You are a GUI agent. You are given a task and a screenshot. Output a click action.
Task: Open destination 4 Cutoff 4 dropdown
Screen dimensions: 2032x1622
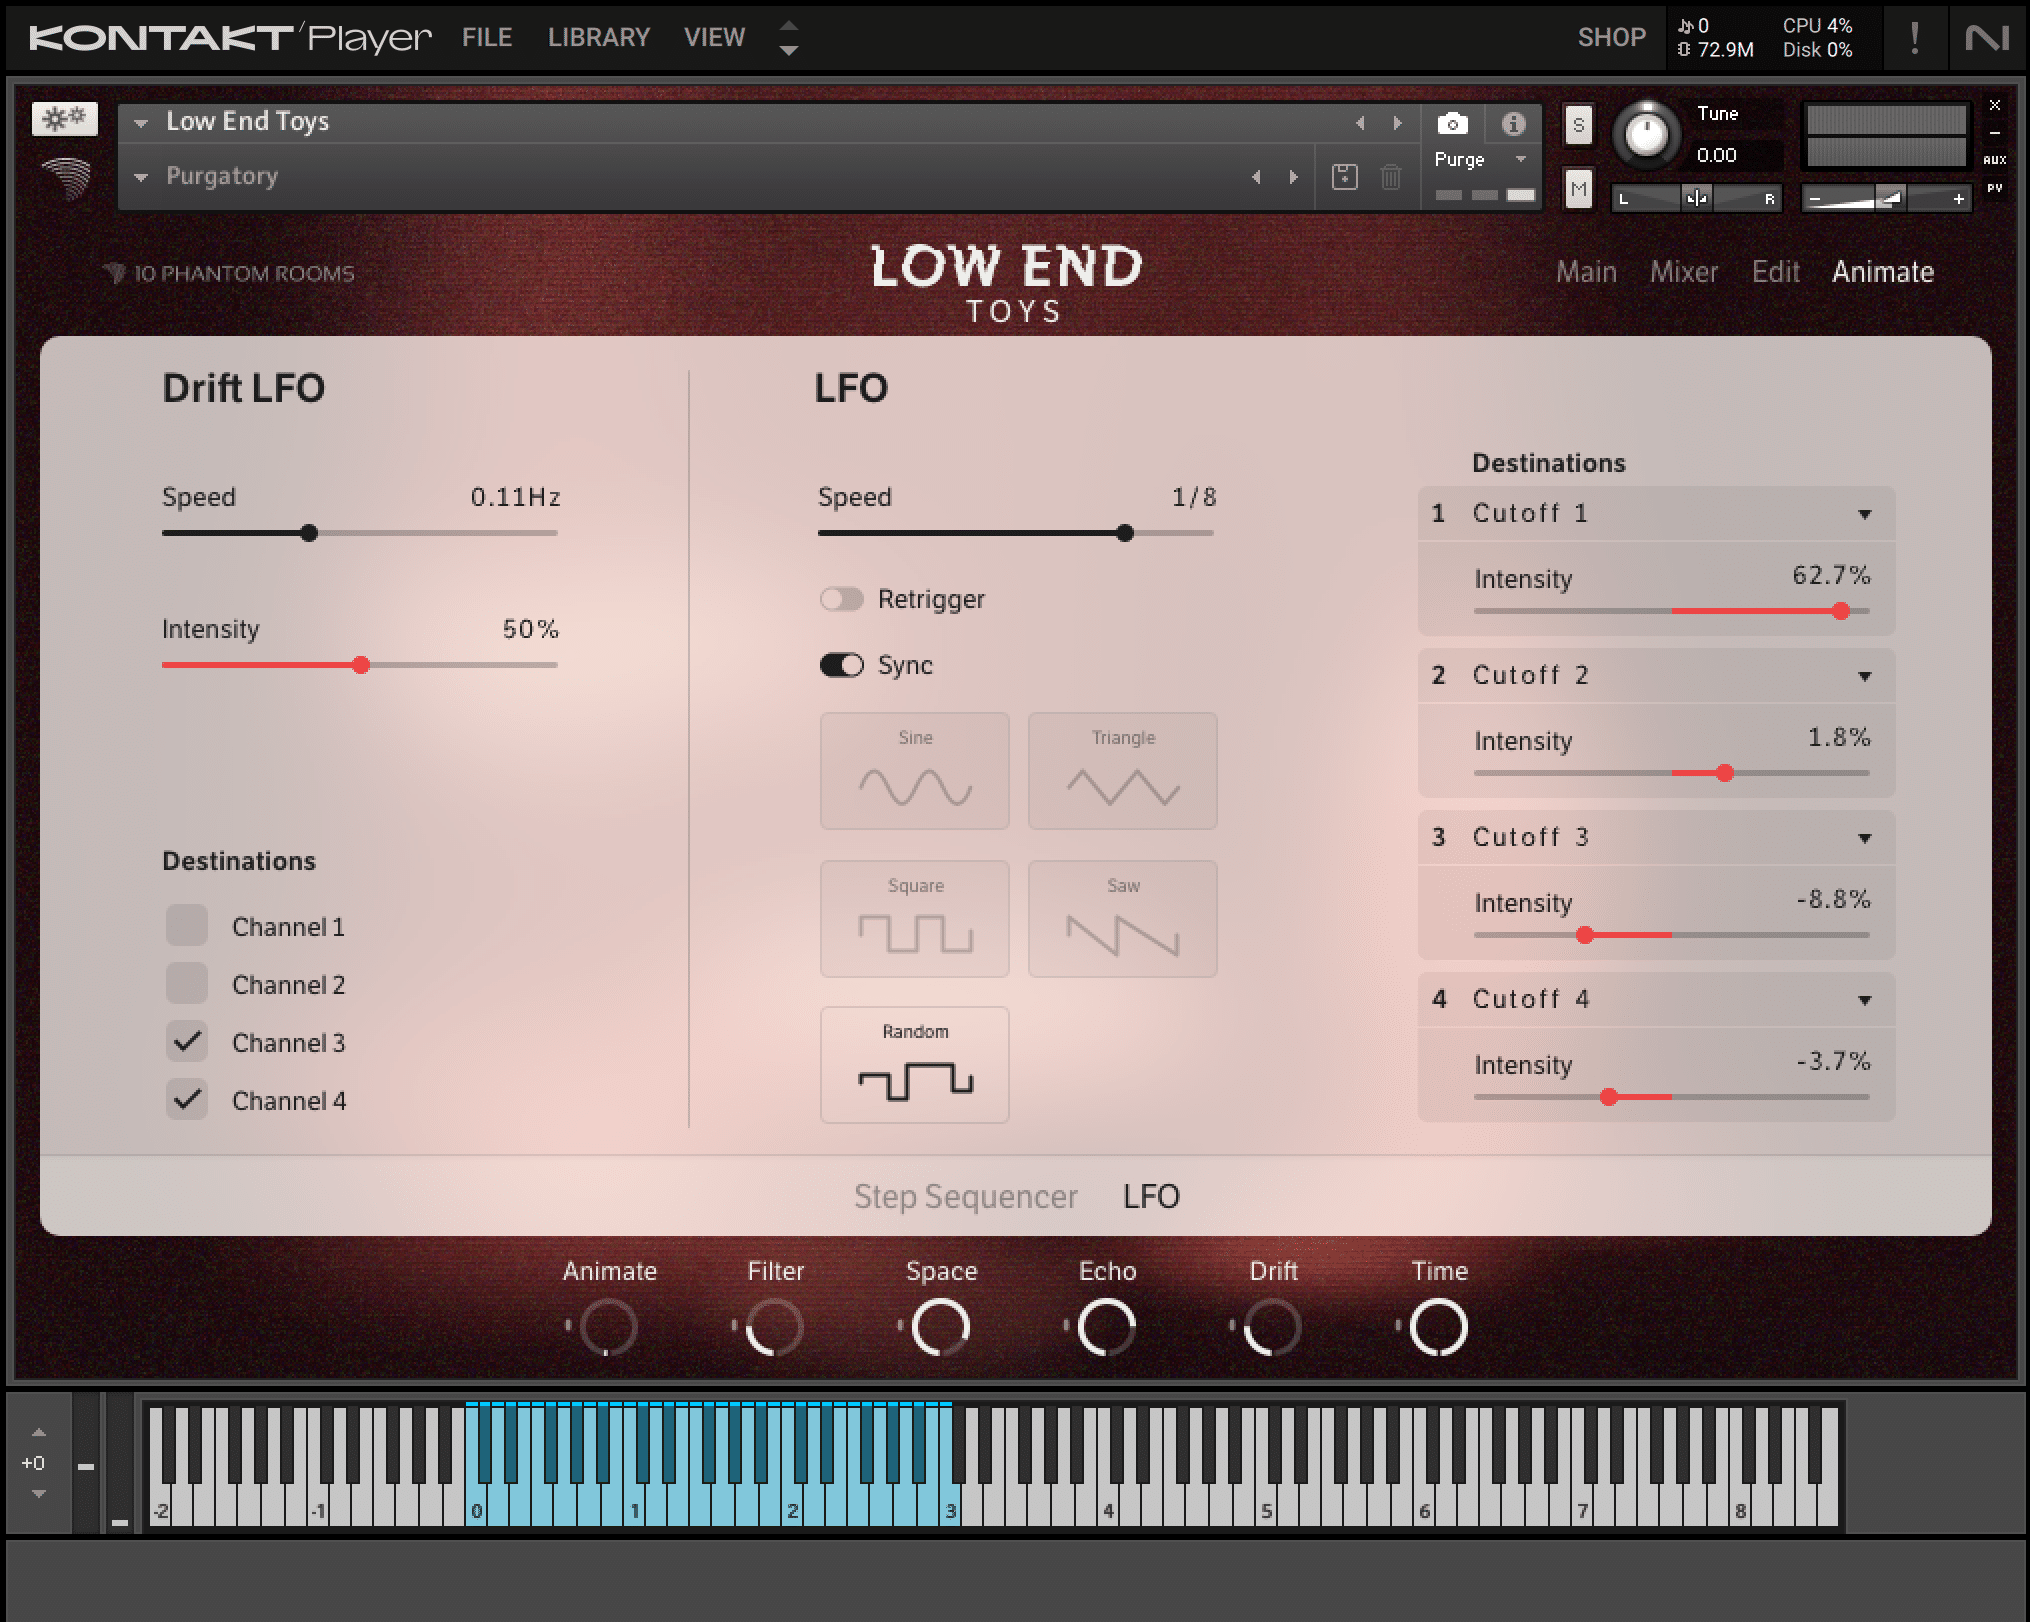[1656, 1000]
